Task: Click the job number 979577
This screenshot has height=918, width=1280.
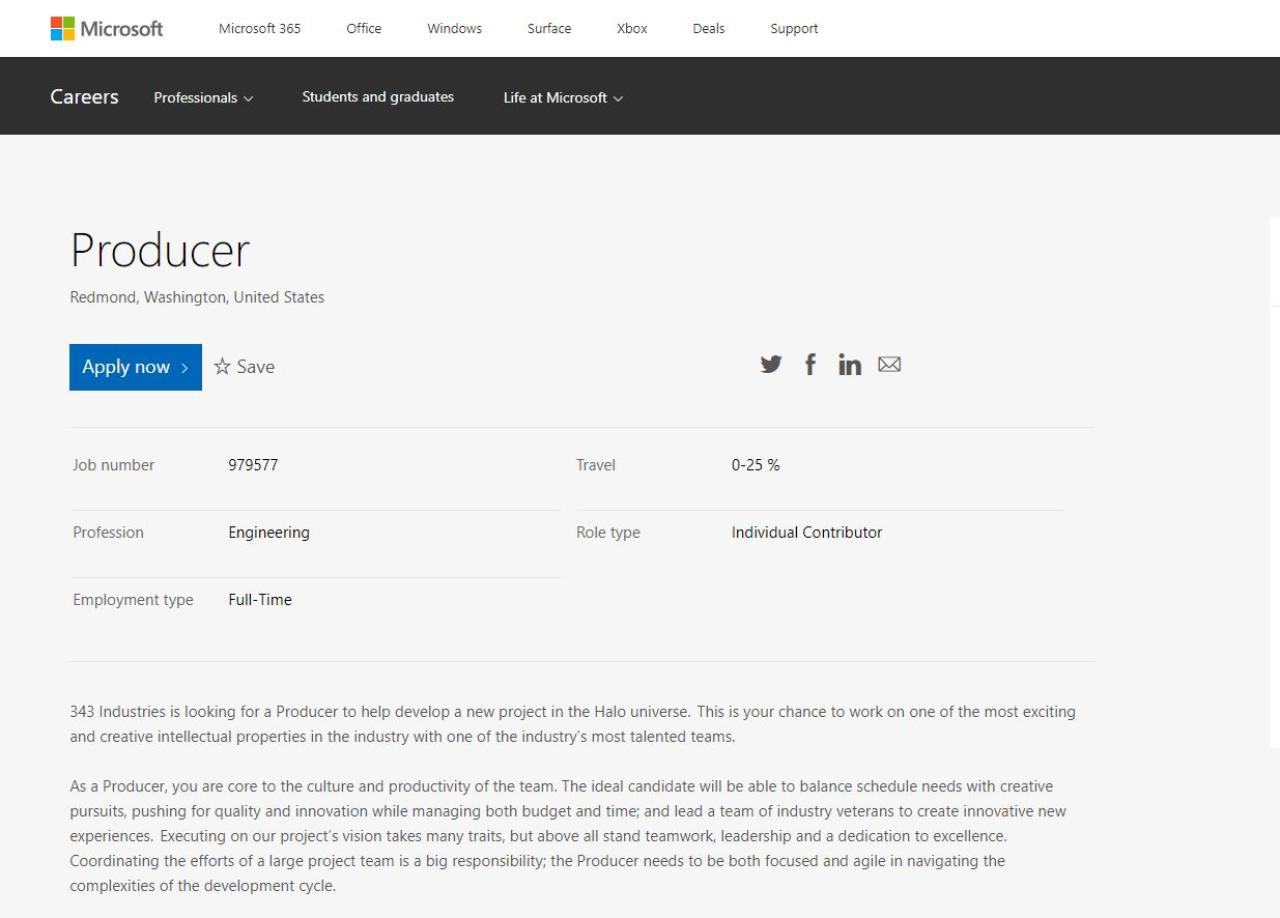Action: click(253, 465)
